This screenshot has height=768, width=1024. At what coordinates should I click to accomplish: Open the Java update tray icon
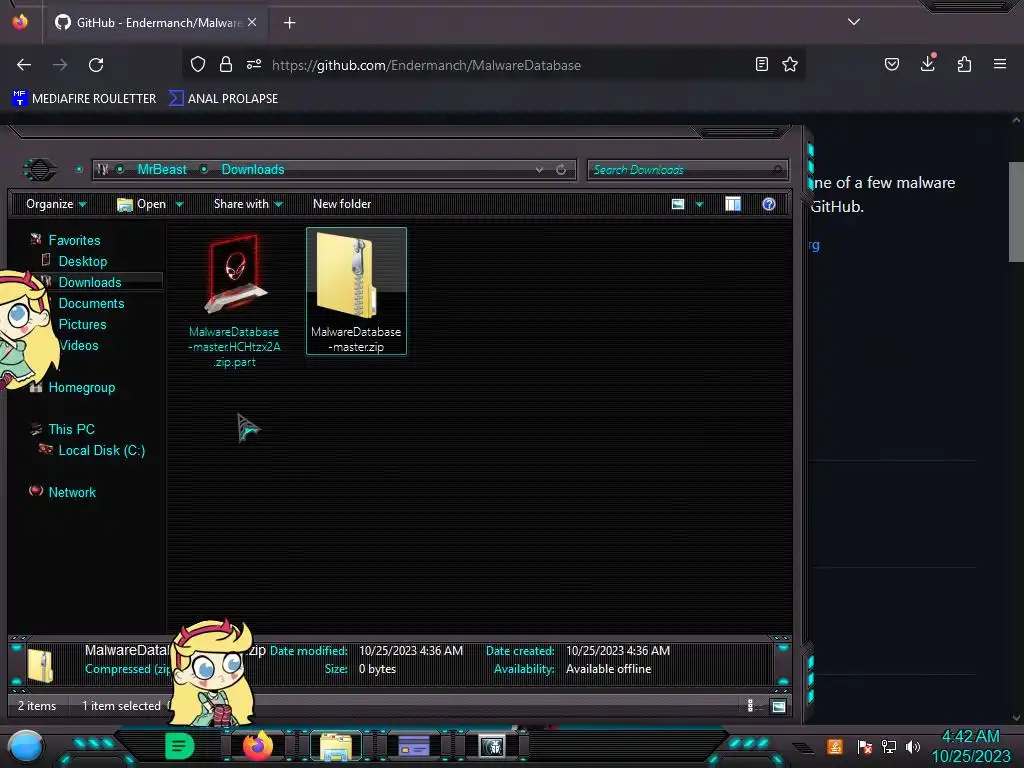[835, 746]
